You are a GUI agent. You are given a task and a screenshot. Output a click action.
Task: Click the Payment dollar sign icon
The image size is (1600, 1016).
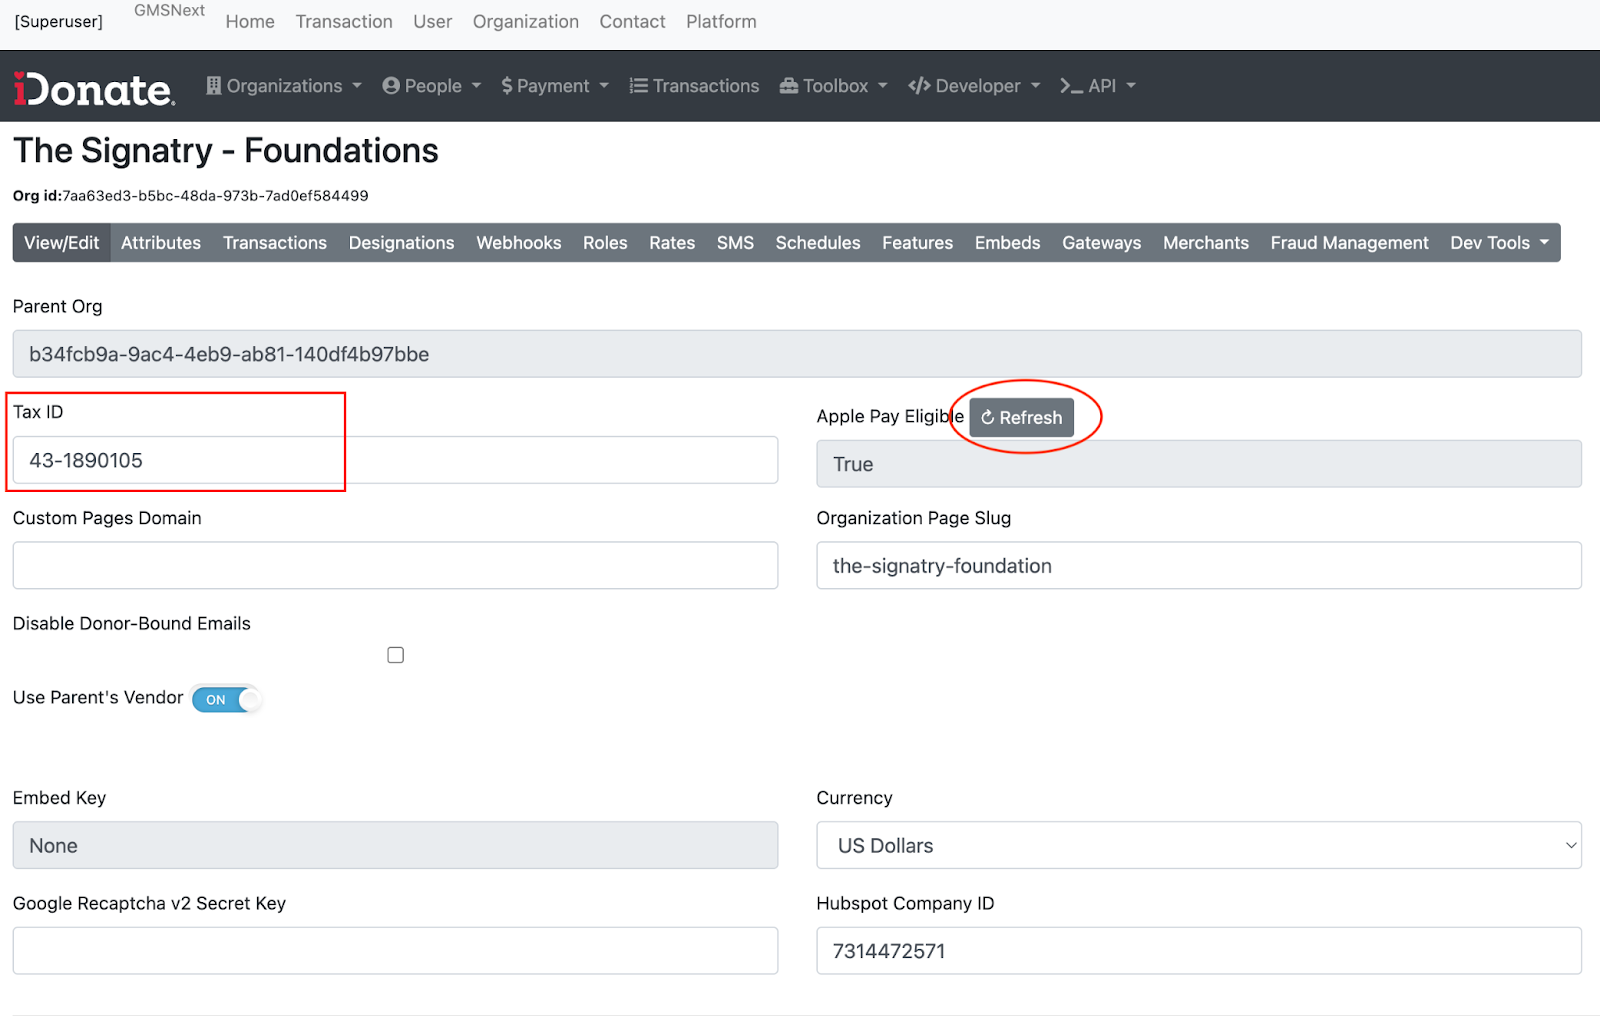[x=507, y=86]
